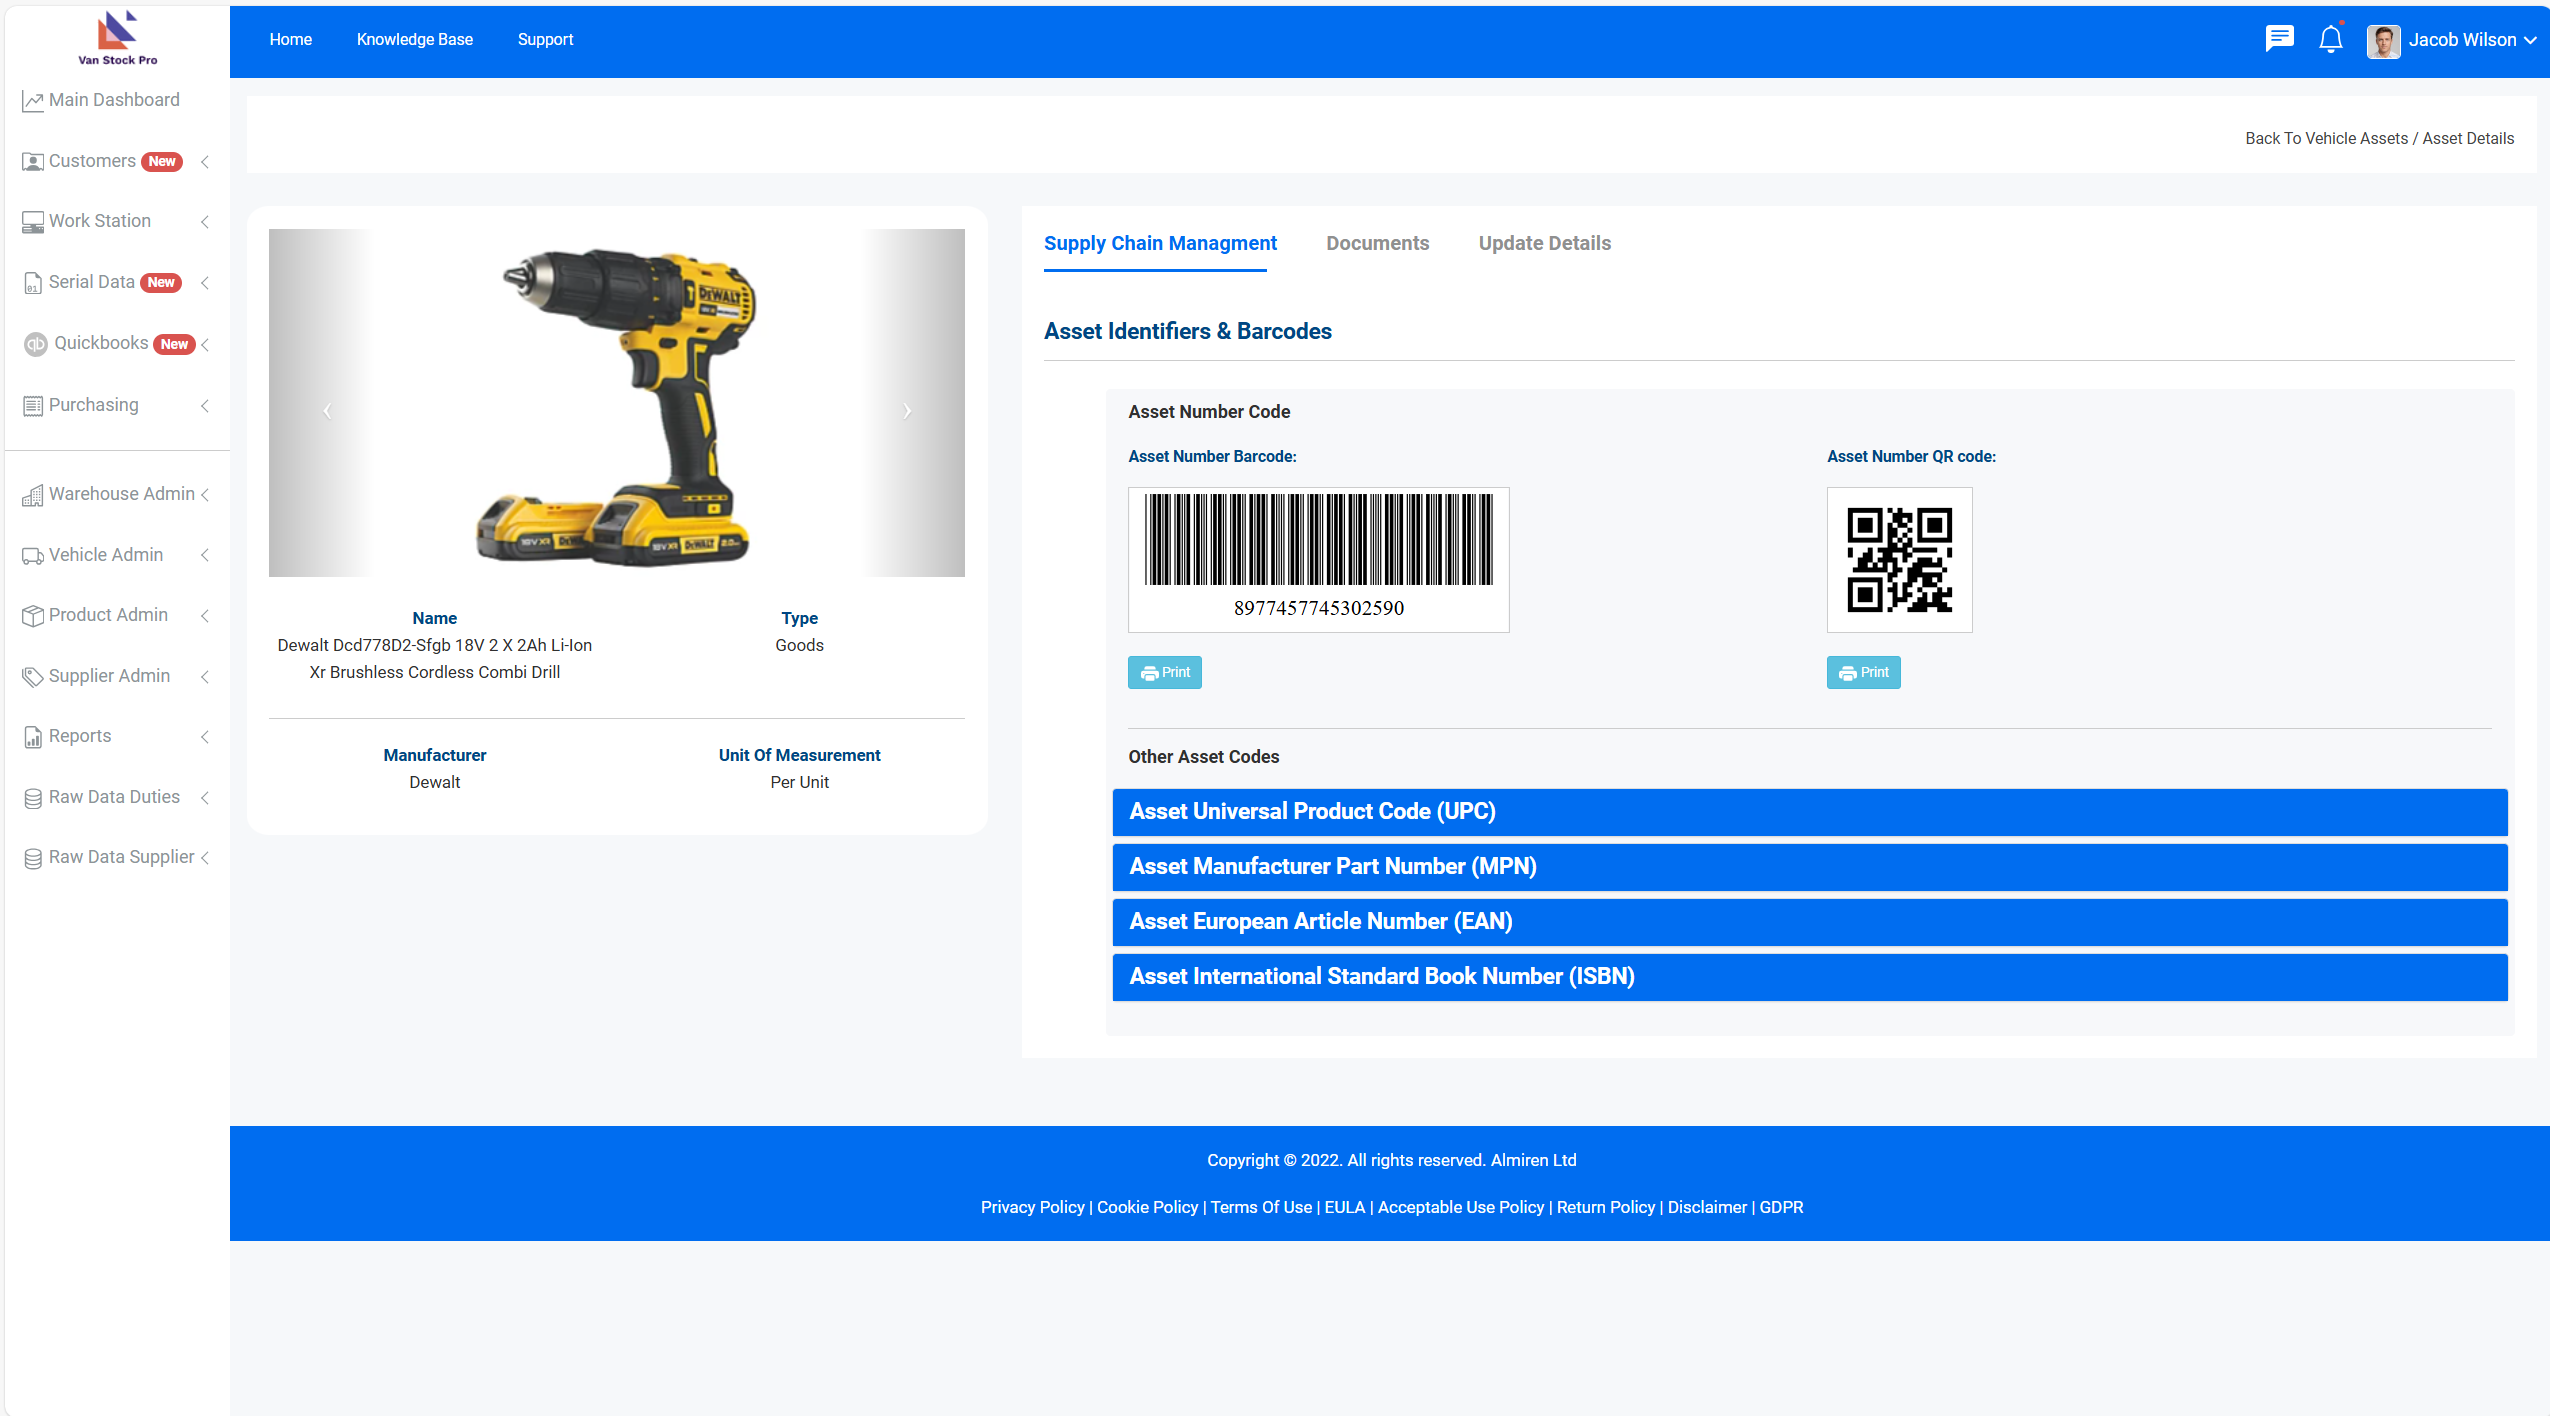2550x1416 pixels.
Task: Show the next product image
Action: 907,410
